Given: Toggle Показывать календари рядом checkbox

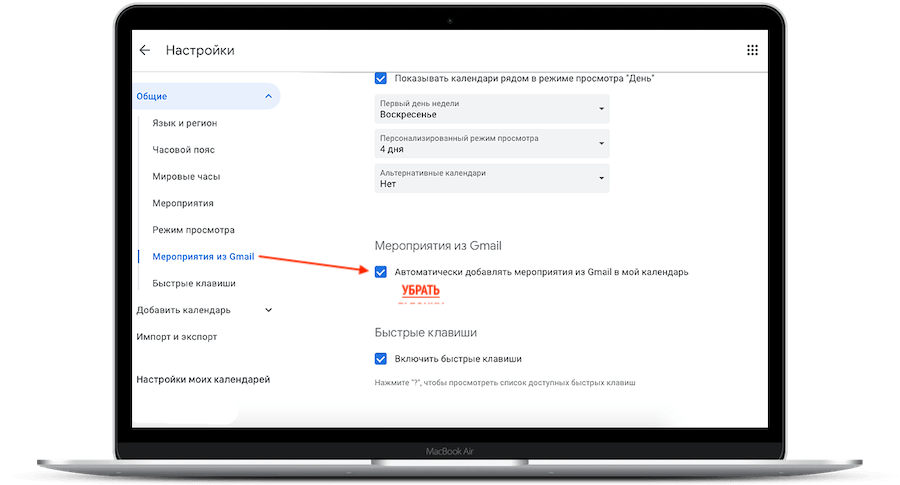Looking at the screenshot, I should 381,78.
